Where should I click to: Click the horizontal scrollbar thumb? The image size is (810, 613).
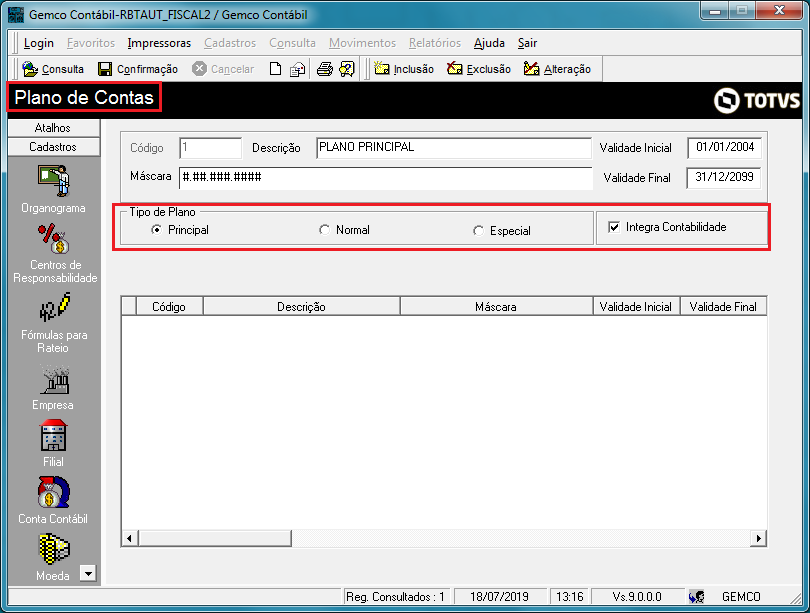215,538
